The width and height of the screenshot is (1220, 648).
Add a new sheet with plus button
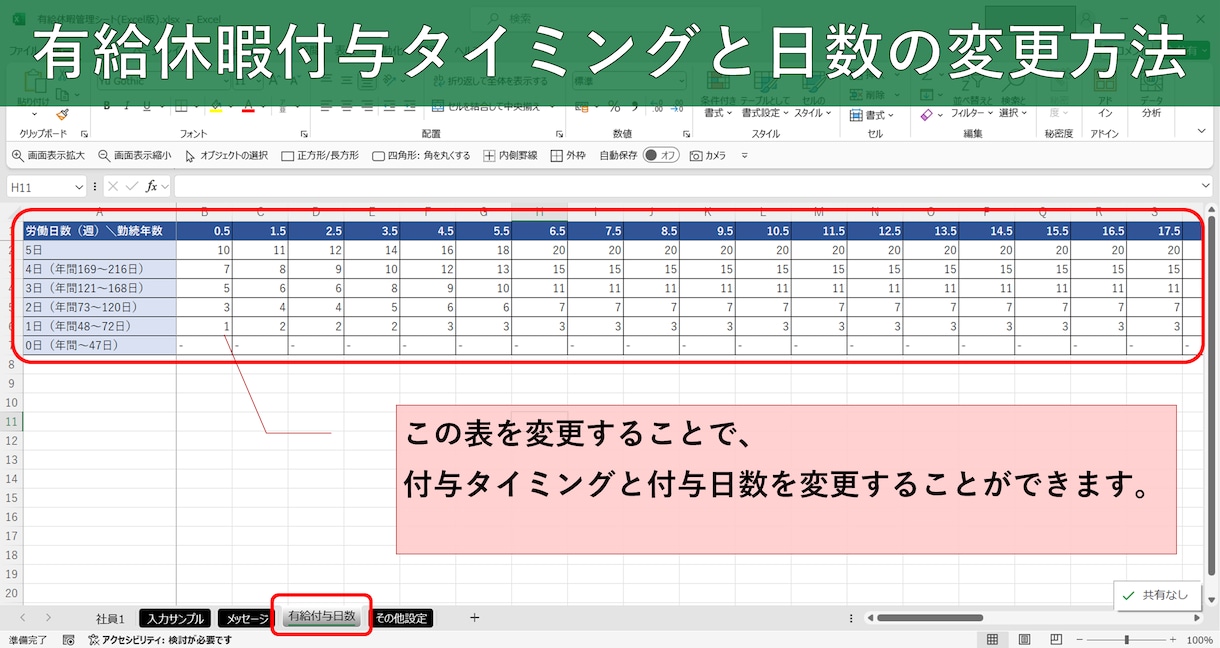(x=474, y=618)
